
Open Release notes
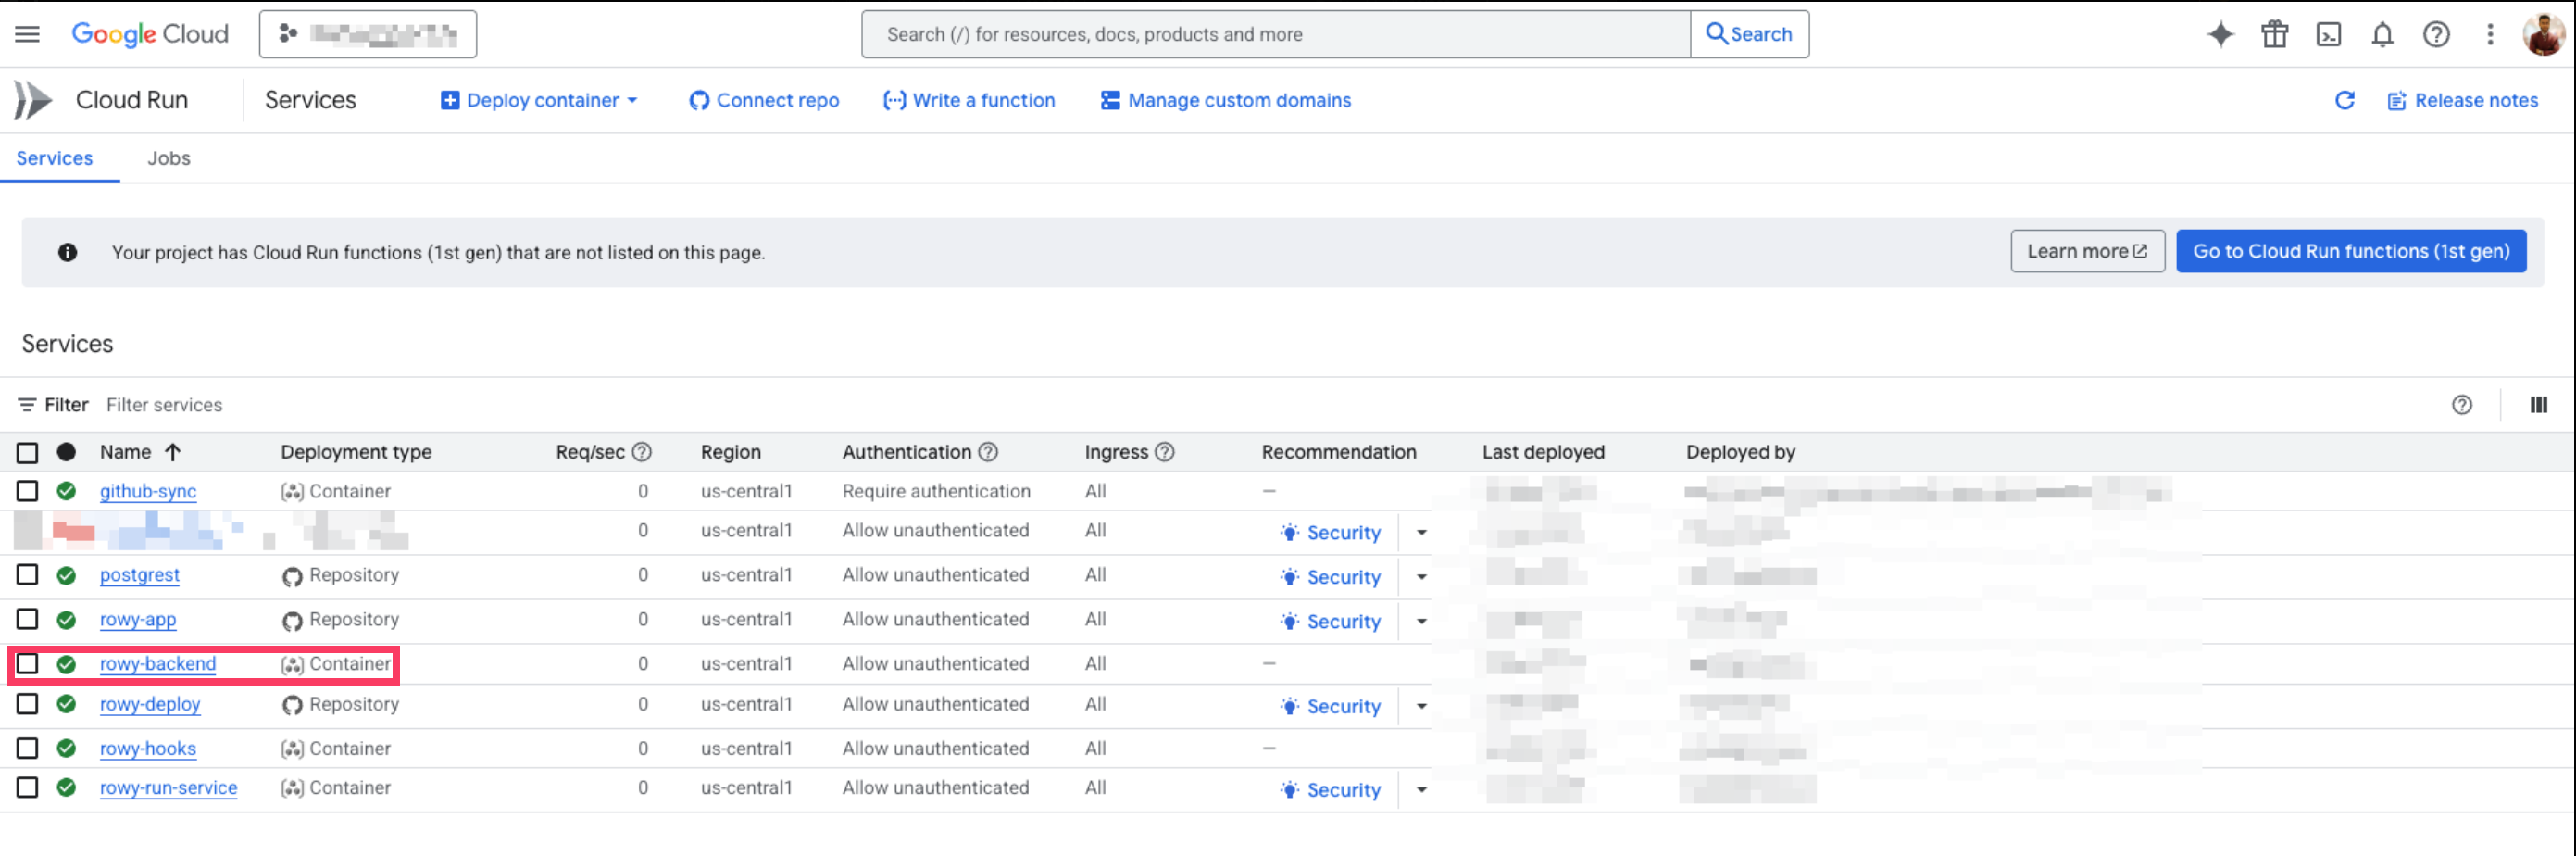tap(2463, 100)
